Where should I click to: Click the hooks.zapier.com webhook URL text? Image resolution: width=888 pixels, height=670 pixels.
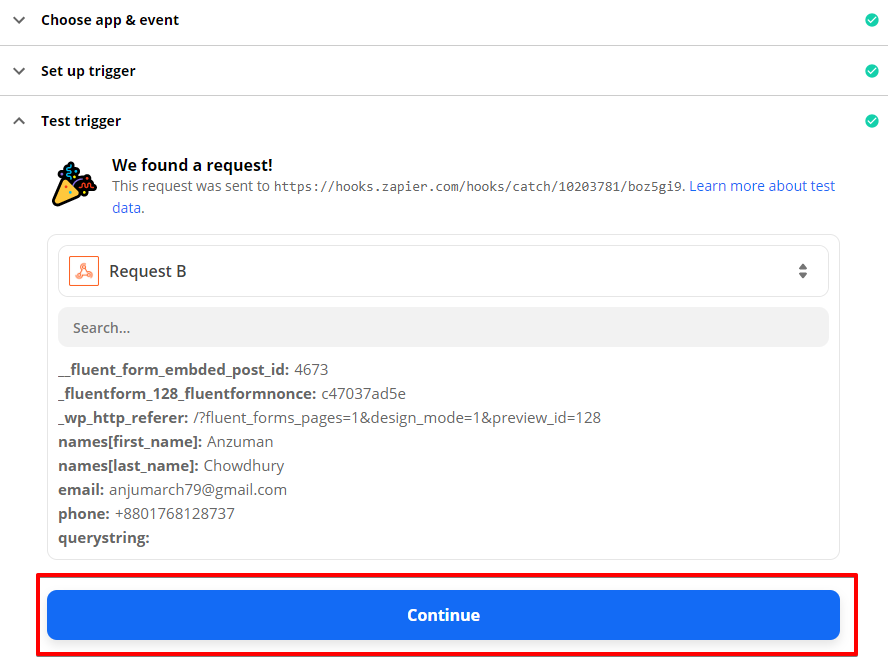pos(479,186)
